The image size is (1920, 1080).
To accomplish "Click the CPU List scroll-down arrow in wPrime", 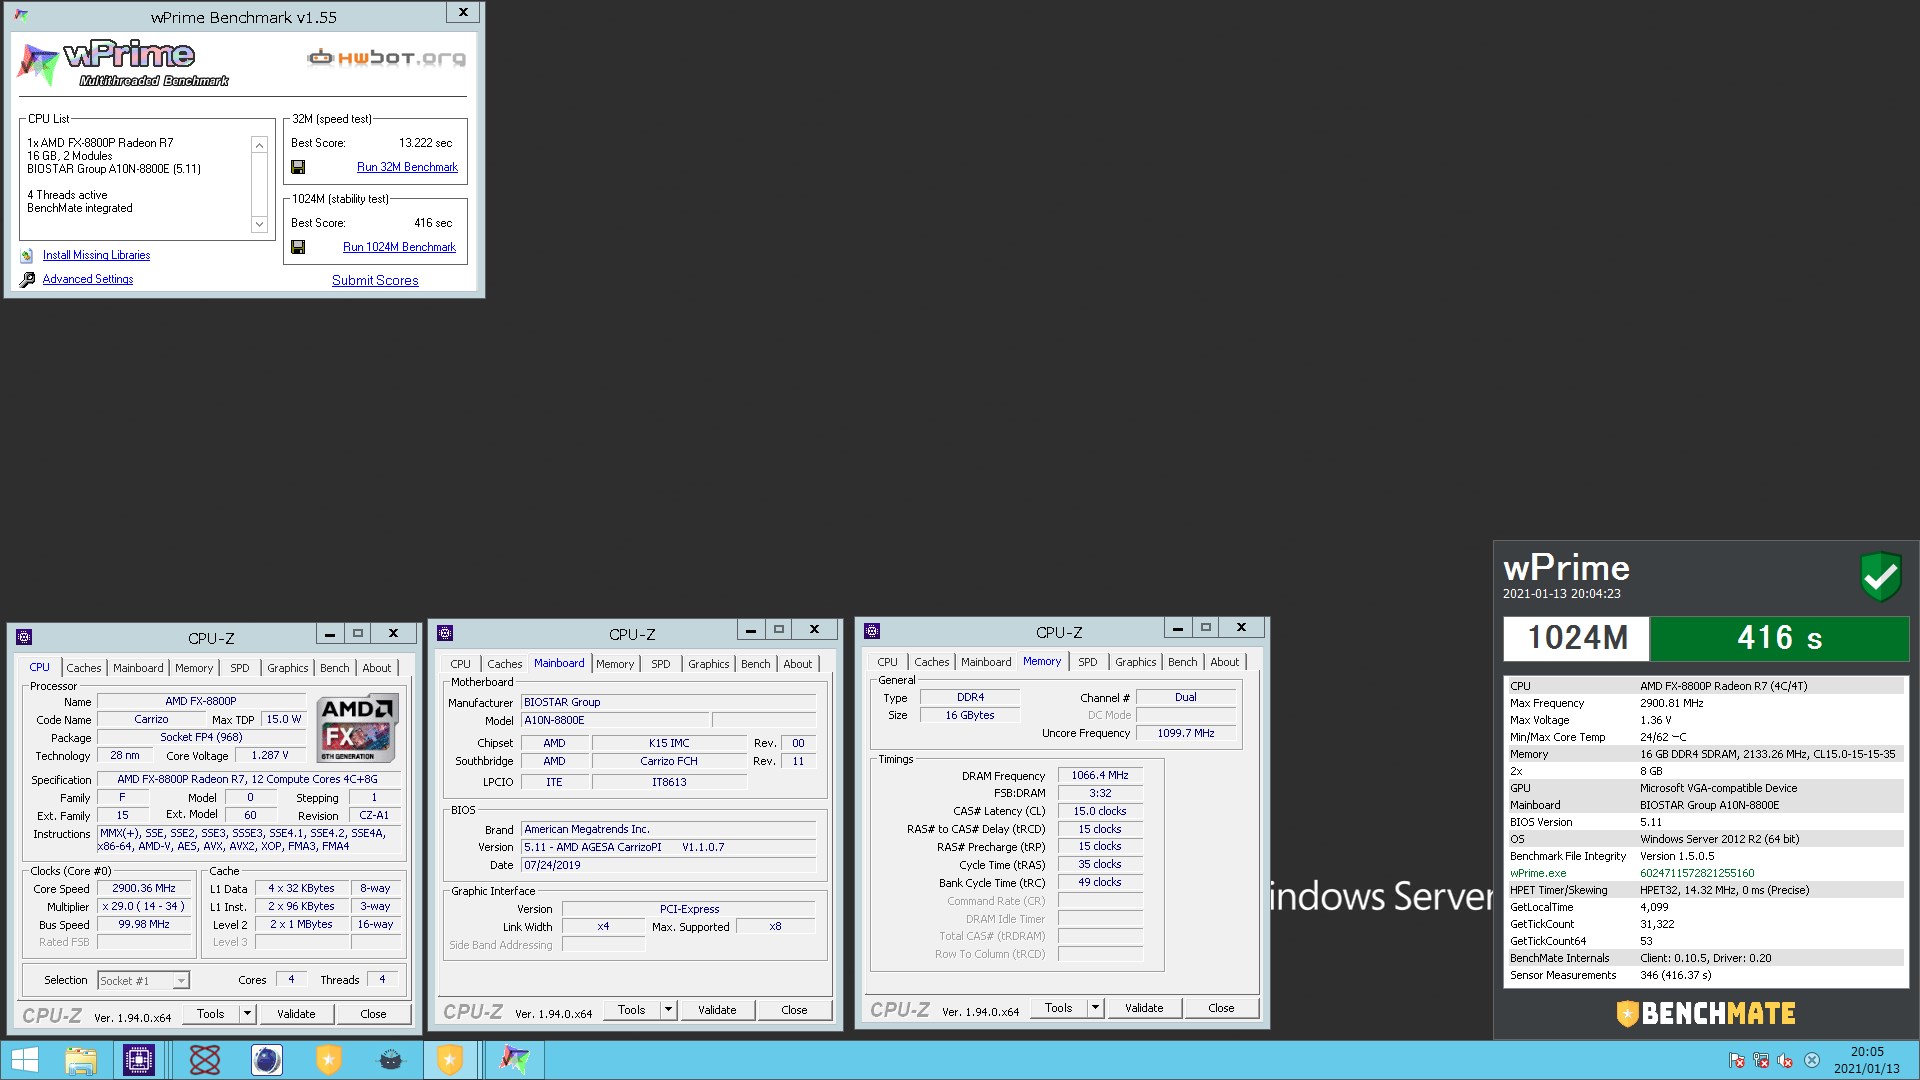I will pos(259,224).
